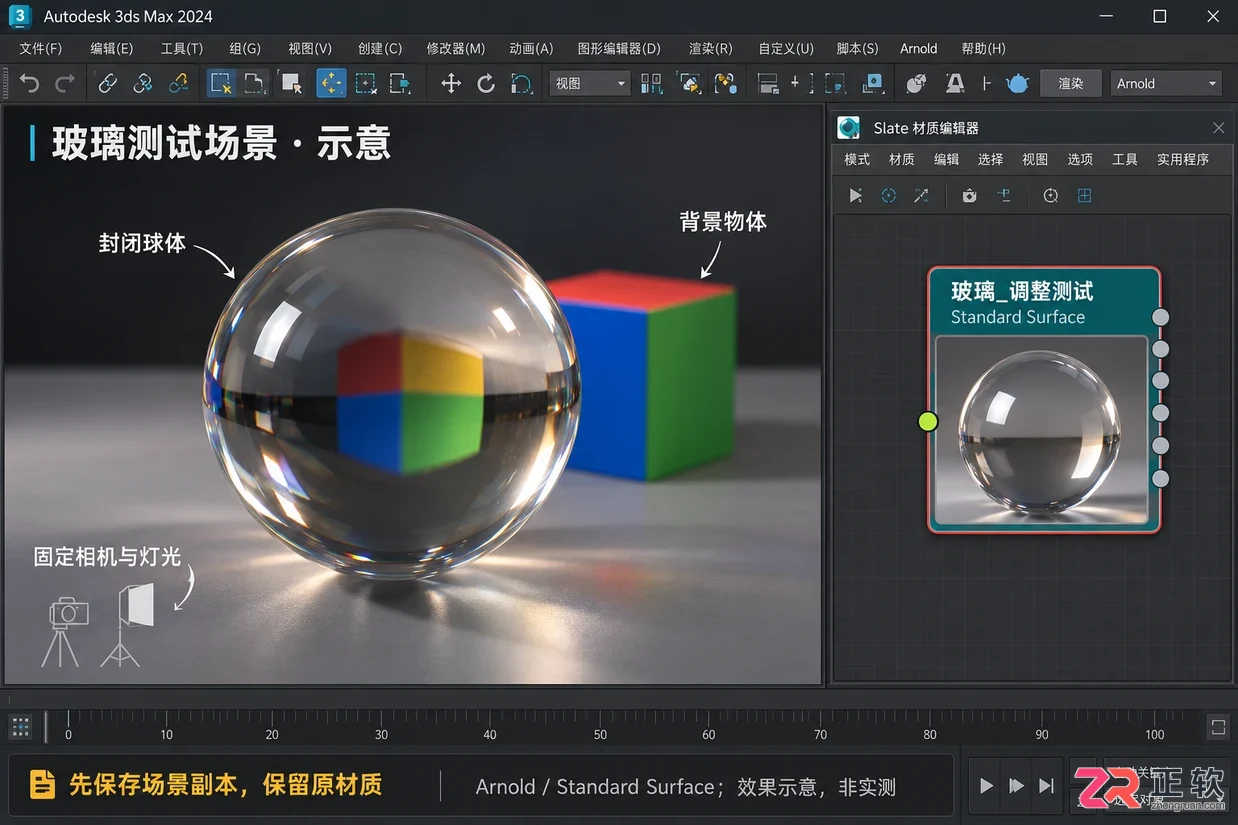The width and height of the screenshot is (1238, 825).
Task: Open the 创建(C) menu
Action: [380, 48]
